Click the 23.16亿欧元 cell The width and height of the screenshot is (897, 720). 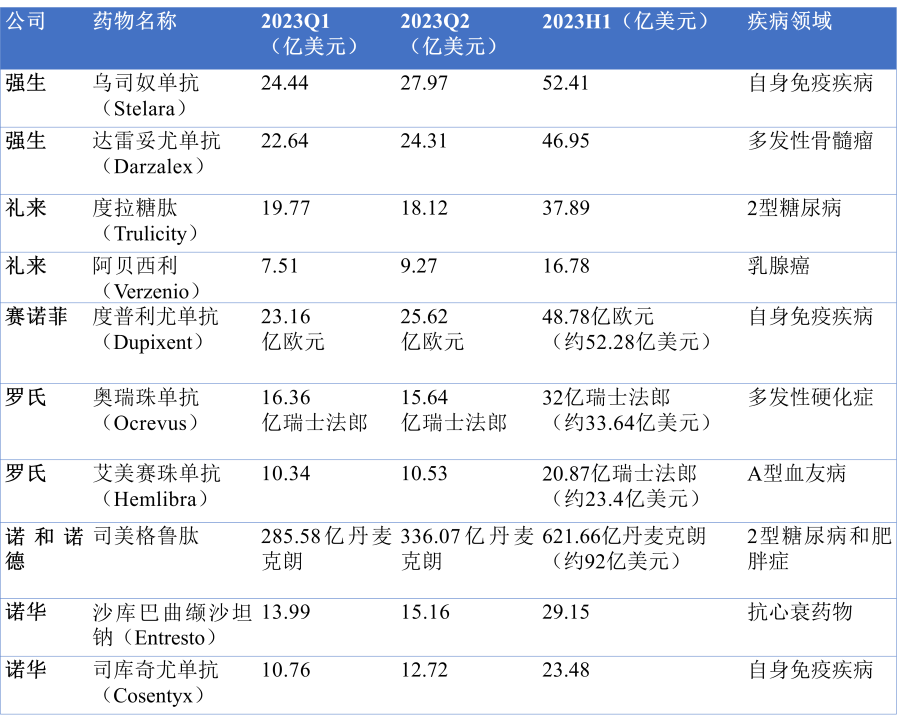pyautogui.click(x=293, y=329)
